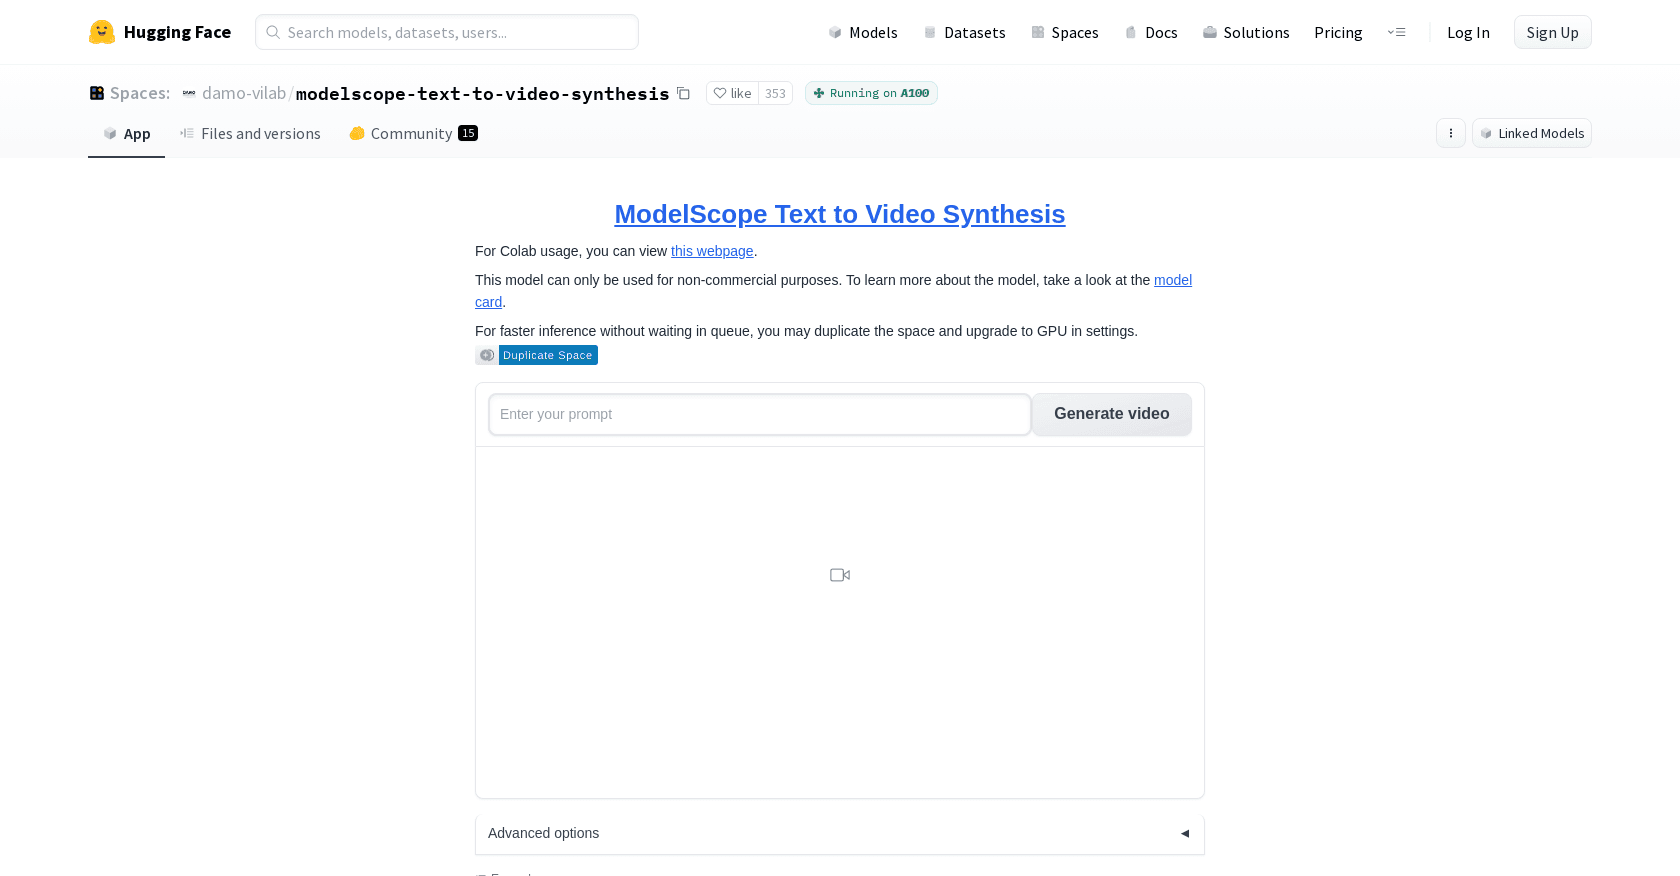Screen dimensions: 1680x876
Task: Click the Running on A100 status badge
Action: 871,93
